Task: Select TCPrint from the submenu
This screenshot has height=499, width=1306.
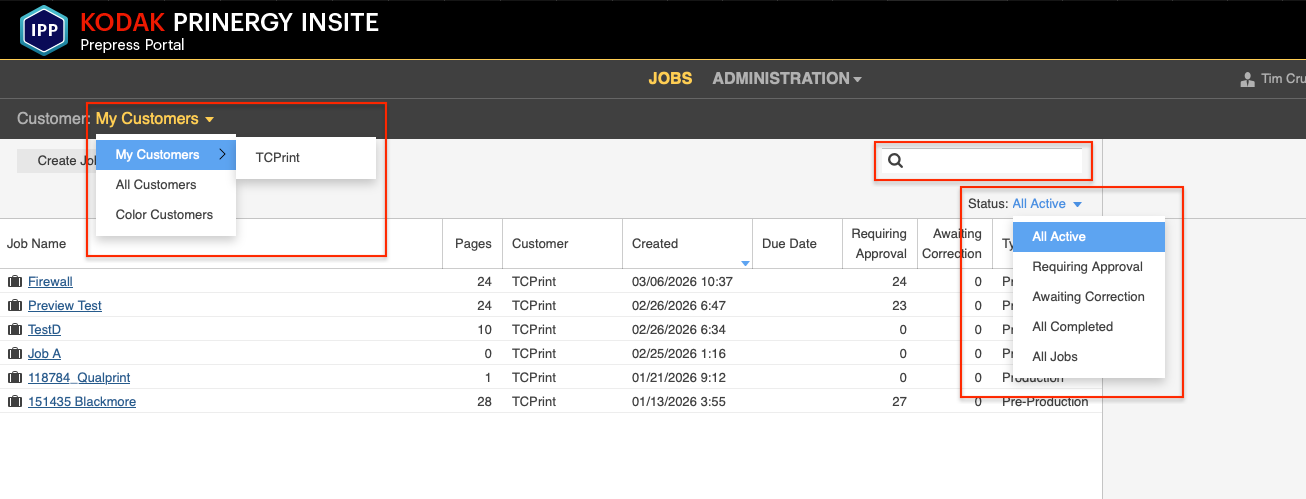Action: pos(278,157)
